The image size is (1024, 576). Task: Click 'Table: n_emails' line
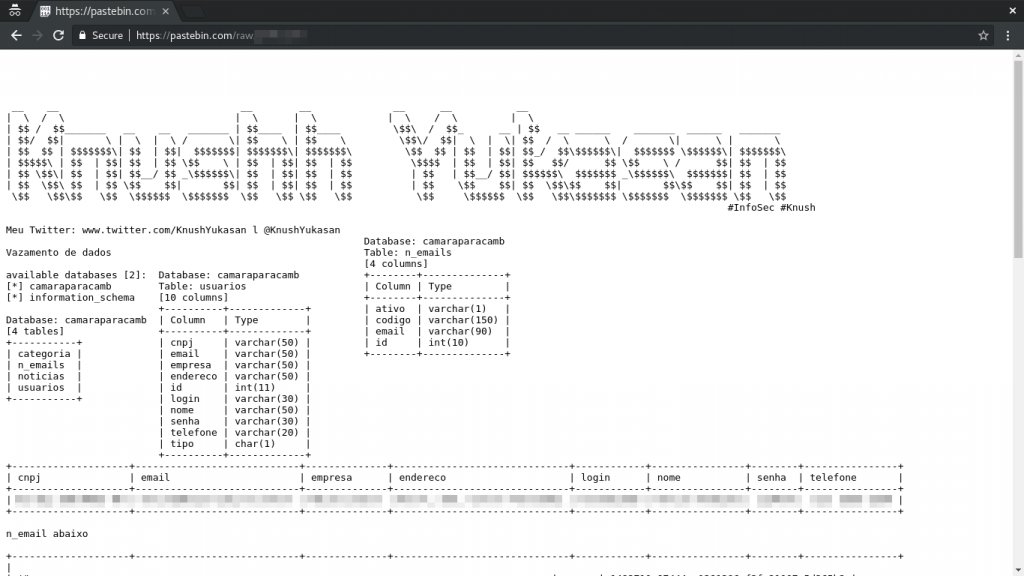408,252
